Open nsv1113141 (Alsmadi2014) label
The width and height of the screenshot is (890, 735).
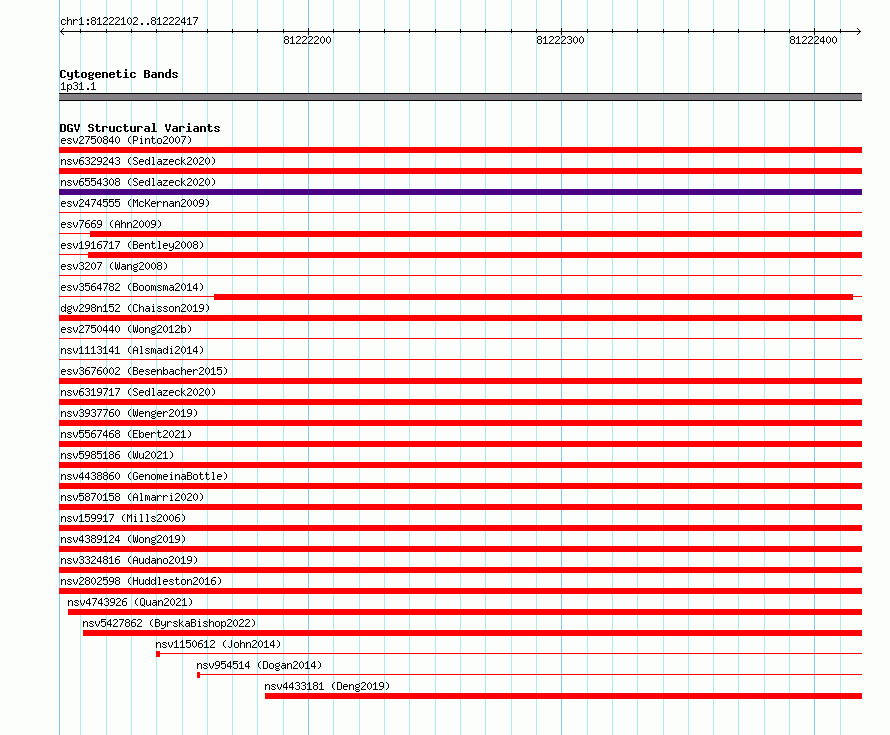click(132, 350)
